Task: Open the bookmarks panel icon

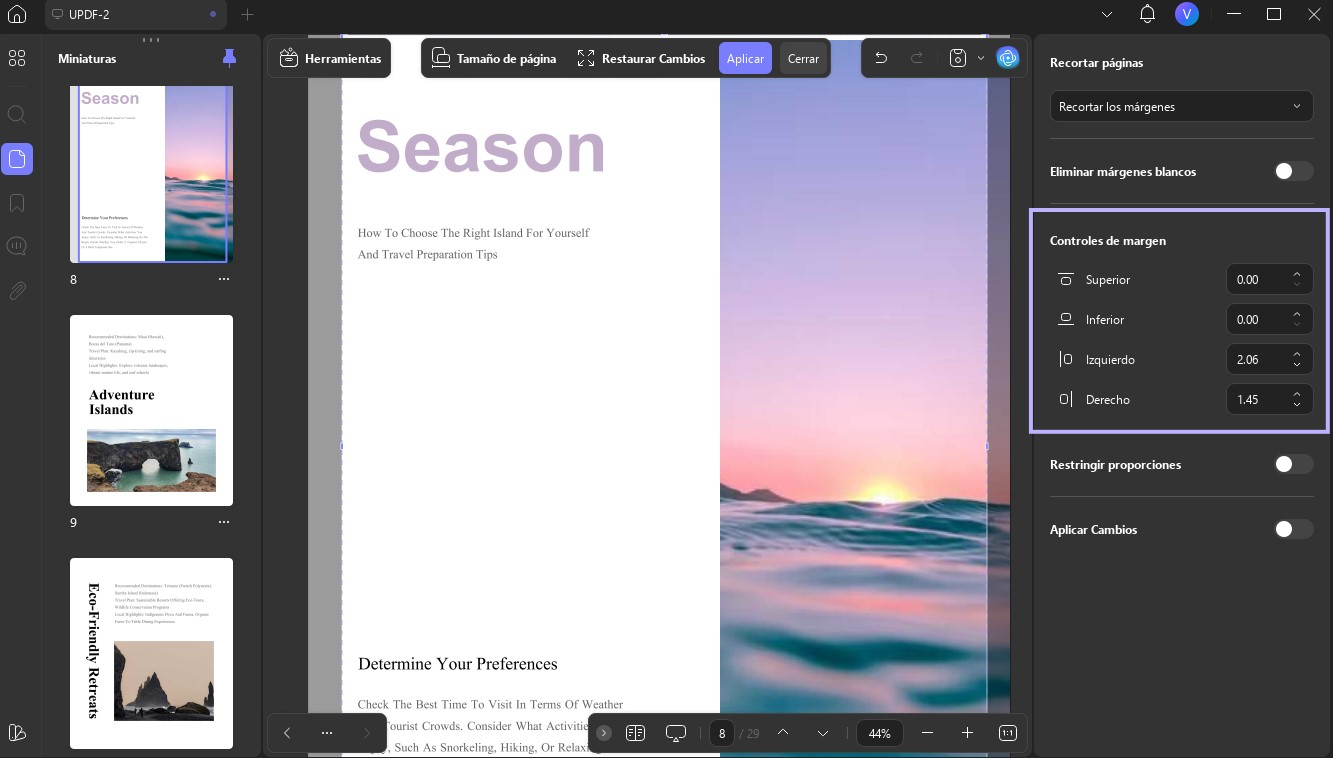Action: pos(17,203)
